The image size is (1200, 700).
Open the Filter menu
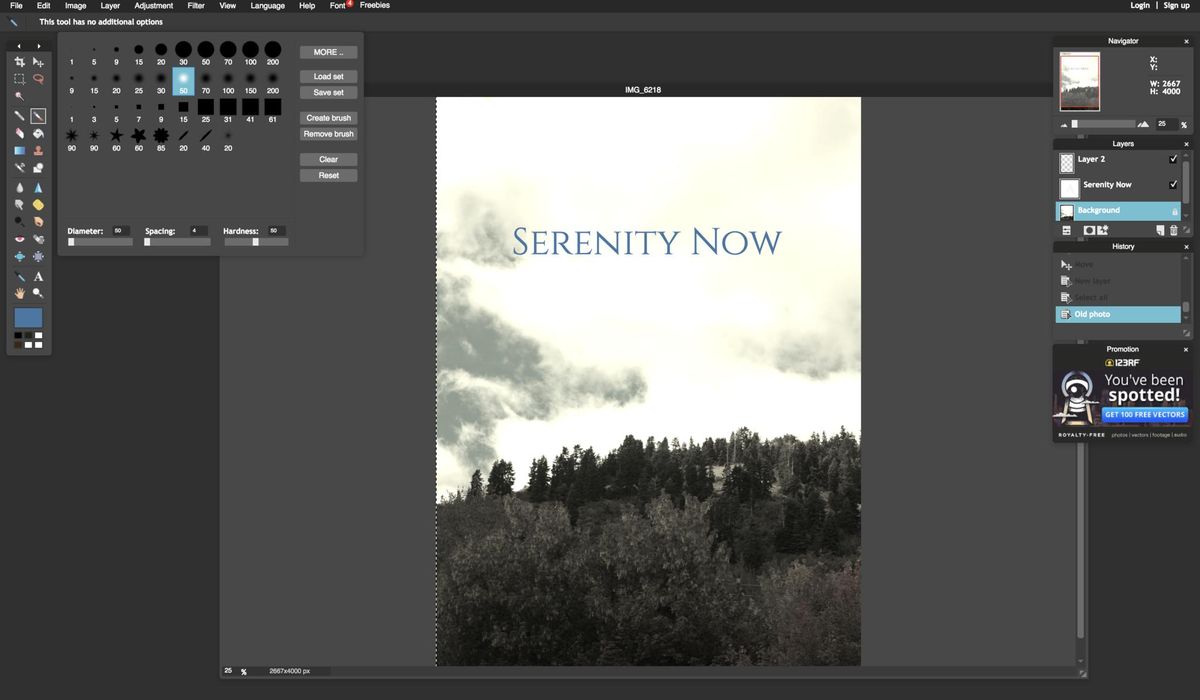click(x=195, y=5)
